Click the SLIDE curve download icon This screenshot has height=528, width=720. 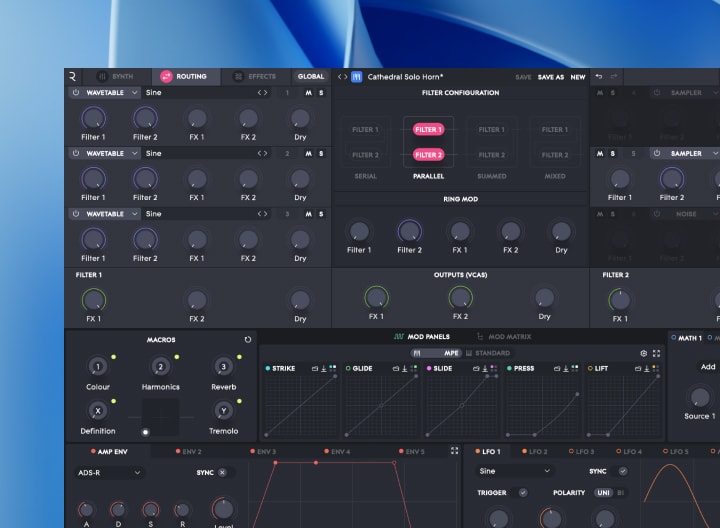point(485,368)
